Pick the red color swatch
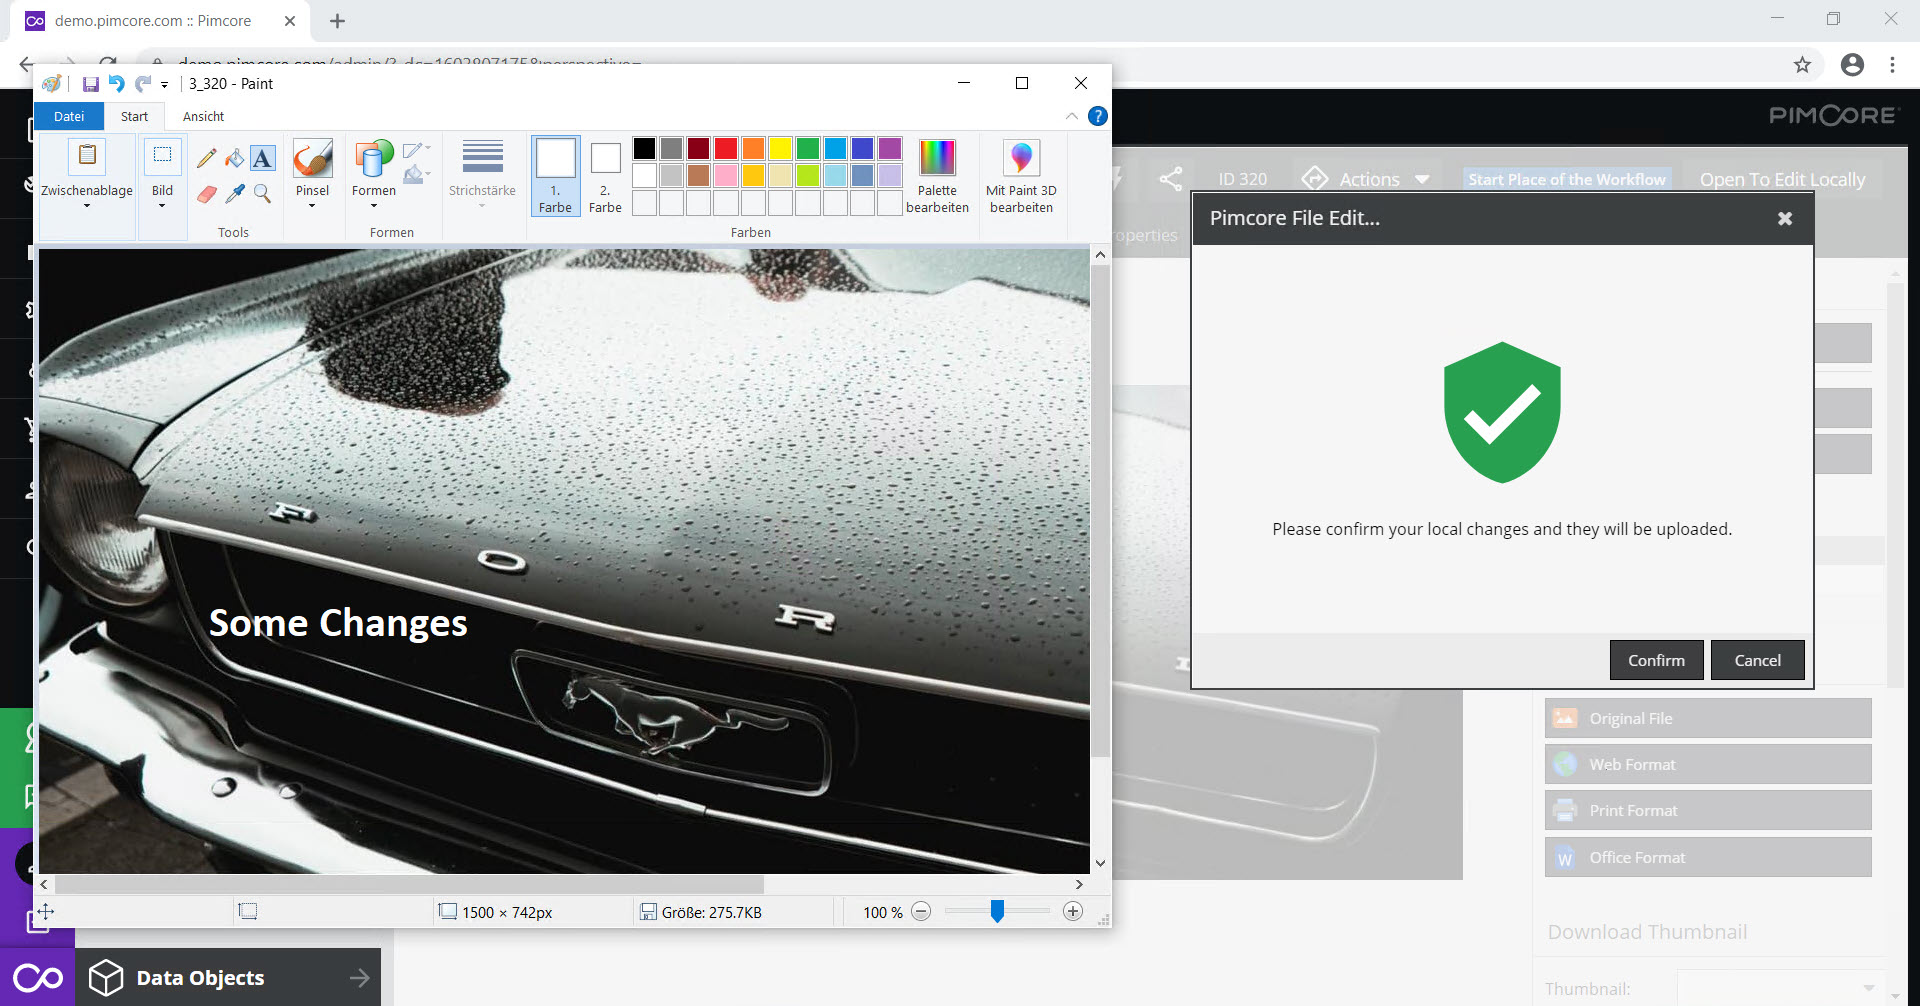Viewport: 1920px width, 1006px height. pyautogui.click(x=726, y=149)
